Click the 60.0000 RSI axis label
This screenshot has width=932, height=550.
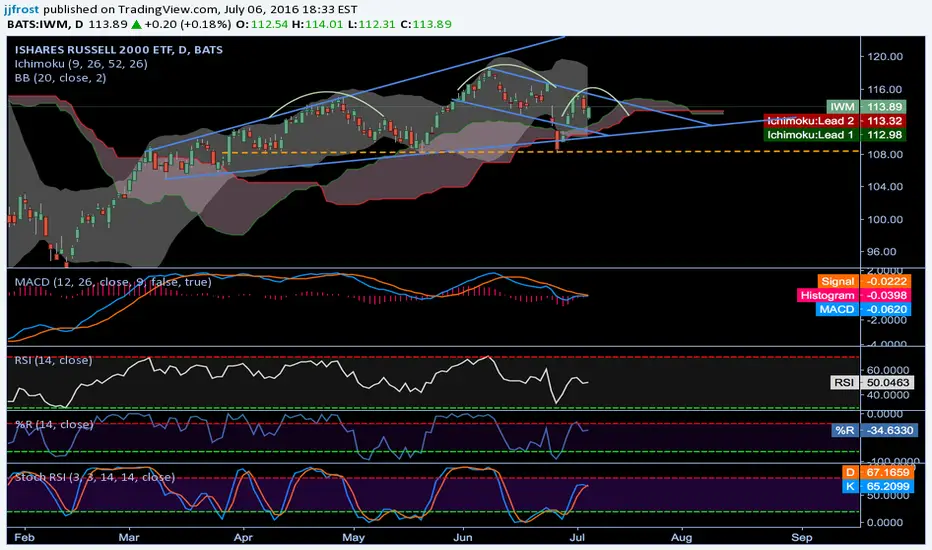pos(890,370)
